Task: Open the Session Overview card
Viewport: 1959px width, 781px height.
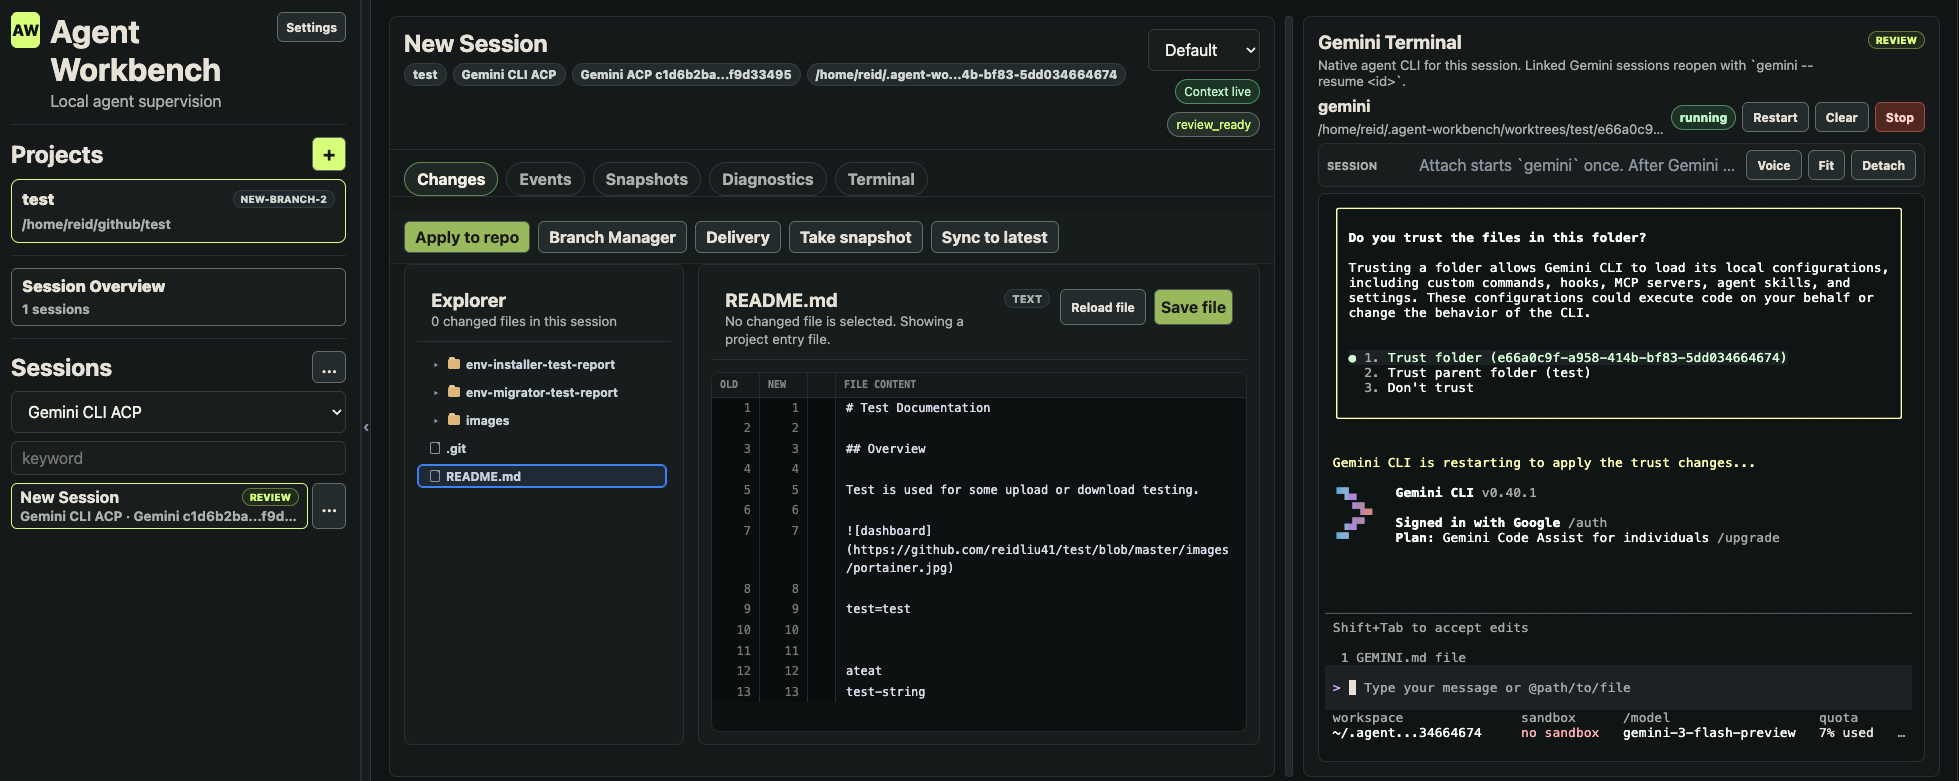Action: (178, 297)
